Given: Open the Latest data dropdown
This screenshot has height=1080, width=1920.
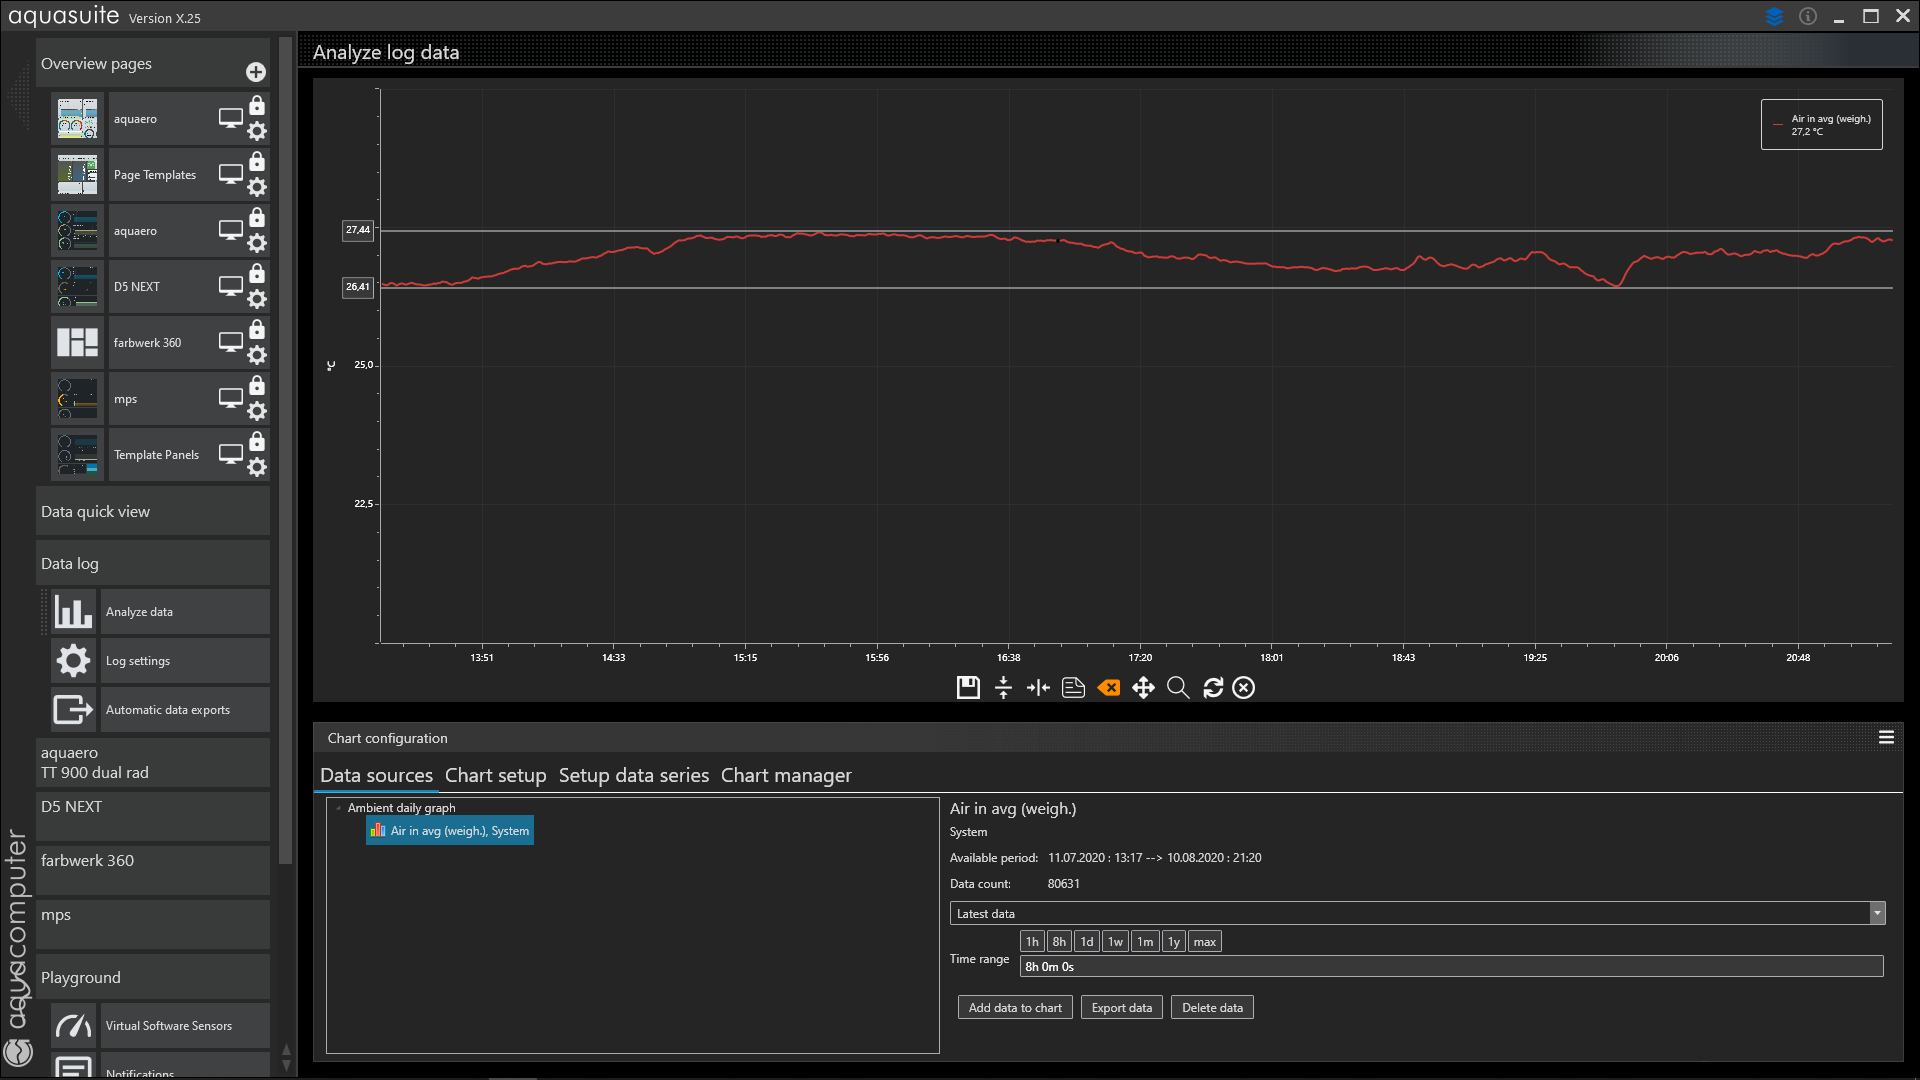Looking at the screenshot, I should coord(1877,913).
